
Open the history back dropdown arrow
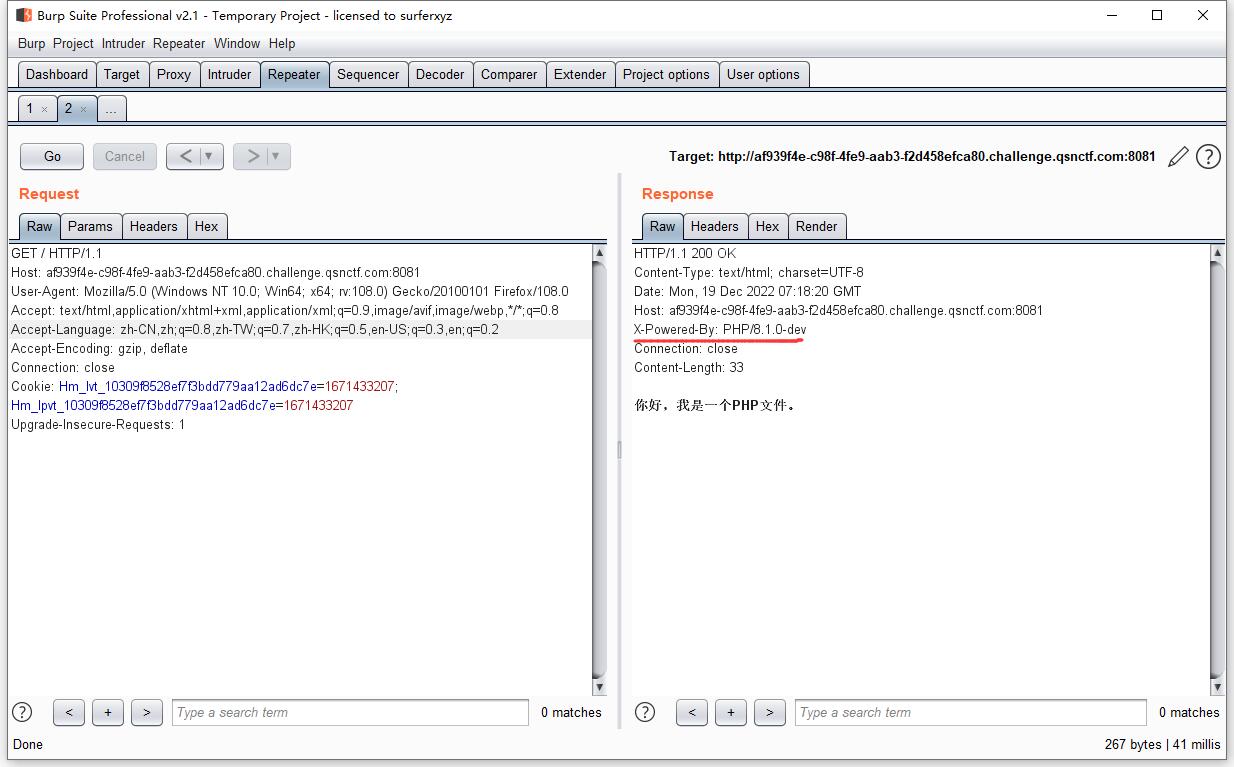[x=209, y=156]
